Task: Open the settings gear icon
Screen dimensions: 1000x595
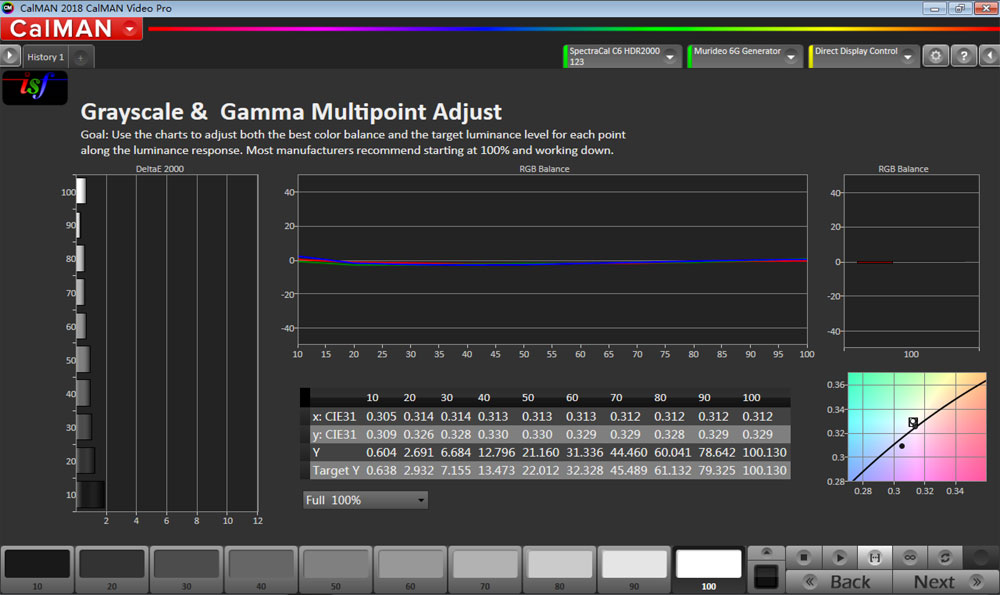Action: (936, 56)
